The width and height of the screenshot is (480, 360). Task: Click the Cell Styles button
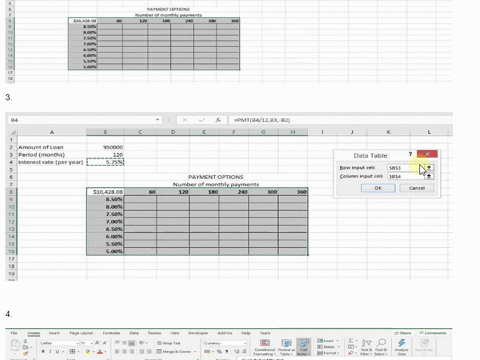click(303, 347)
